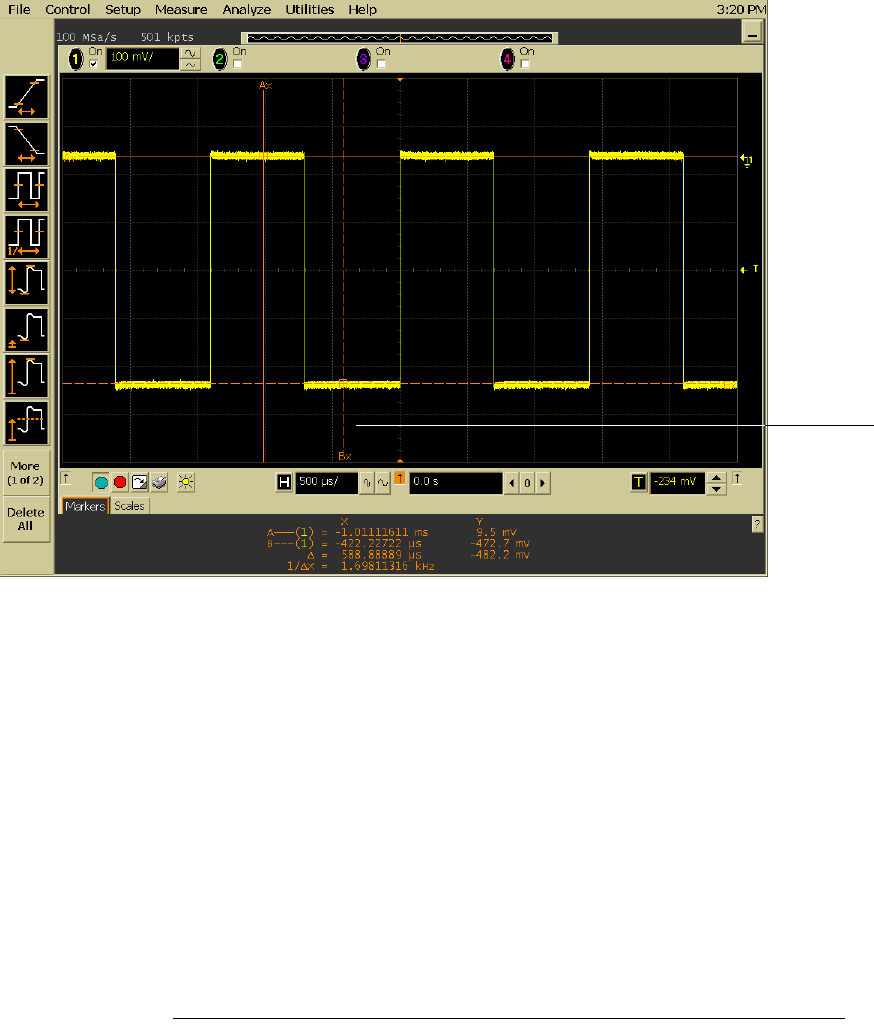
Task: Click the 3:20 PM clock
Action: 741,9
